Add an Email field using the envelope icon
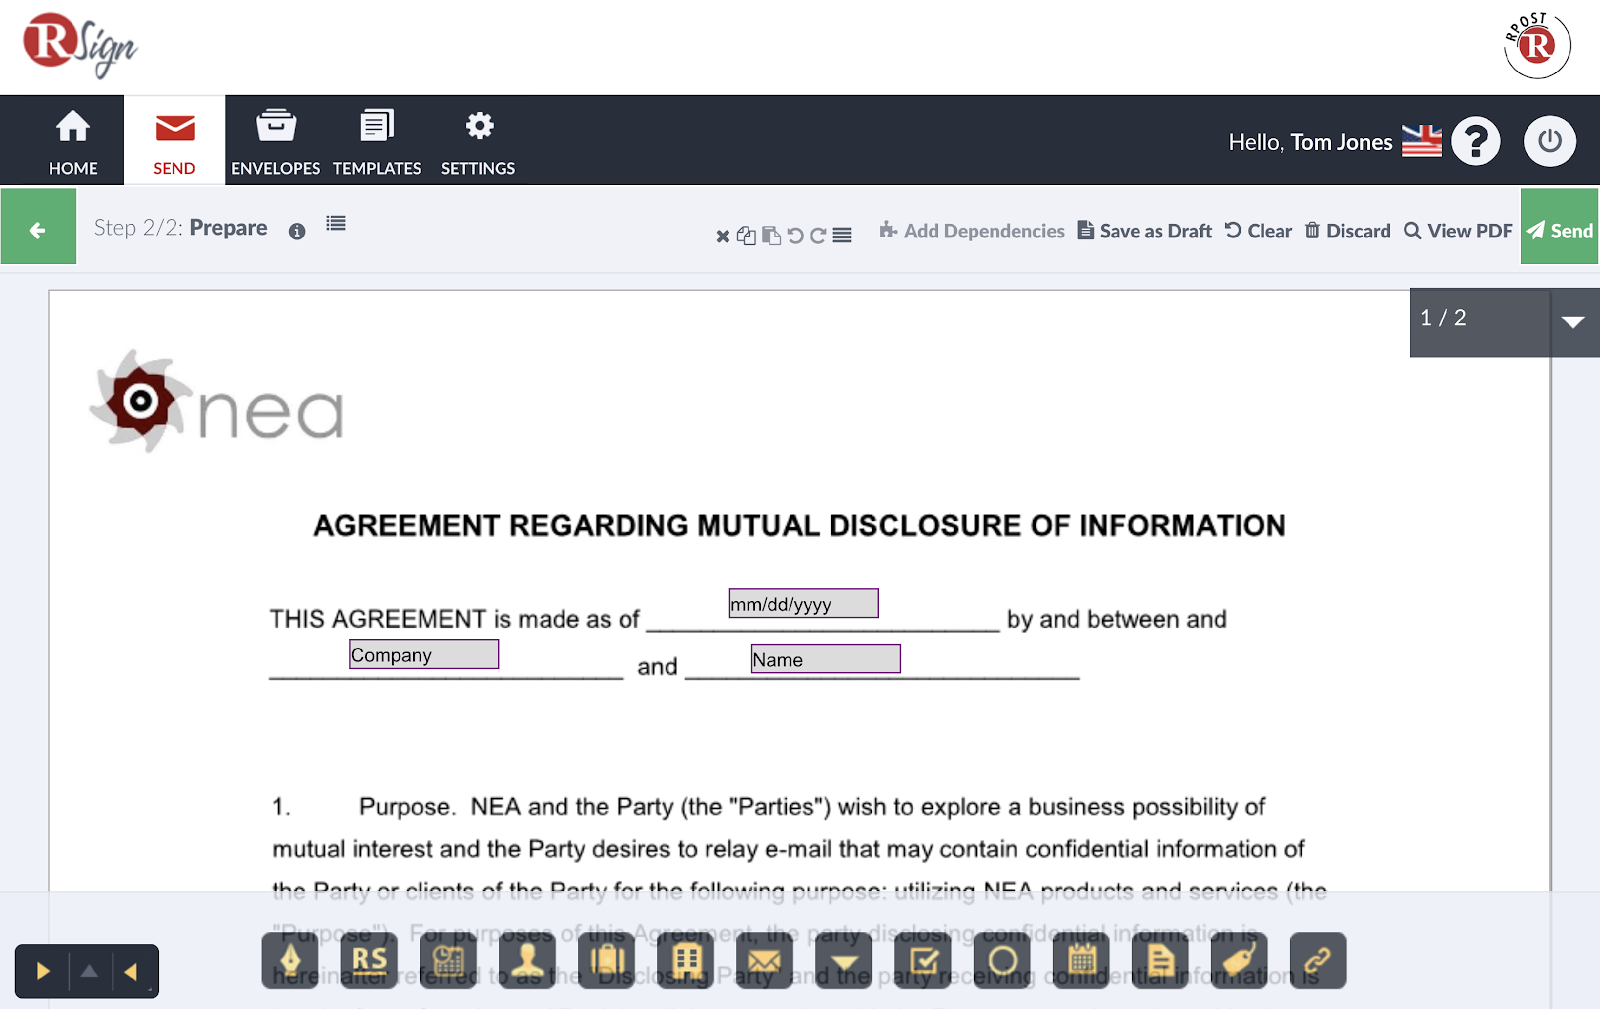The width and height of the screenshot is (1600, 1009). point(764,961)
